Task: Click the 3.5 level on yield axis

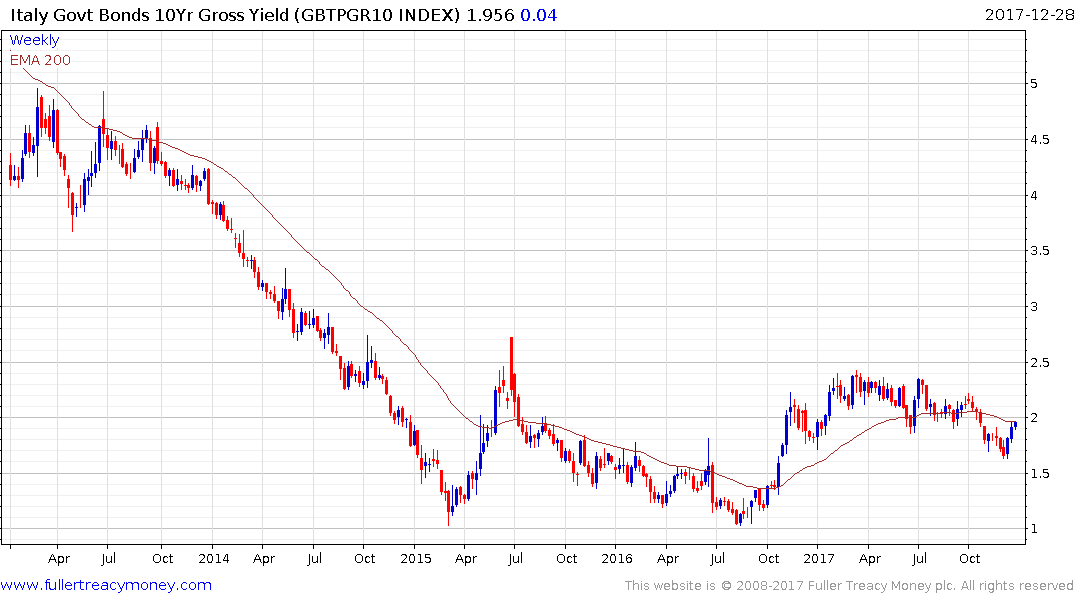Action: coord(1039,251)
